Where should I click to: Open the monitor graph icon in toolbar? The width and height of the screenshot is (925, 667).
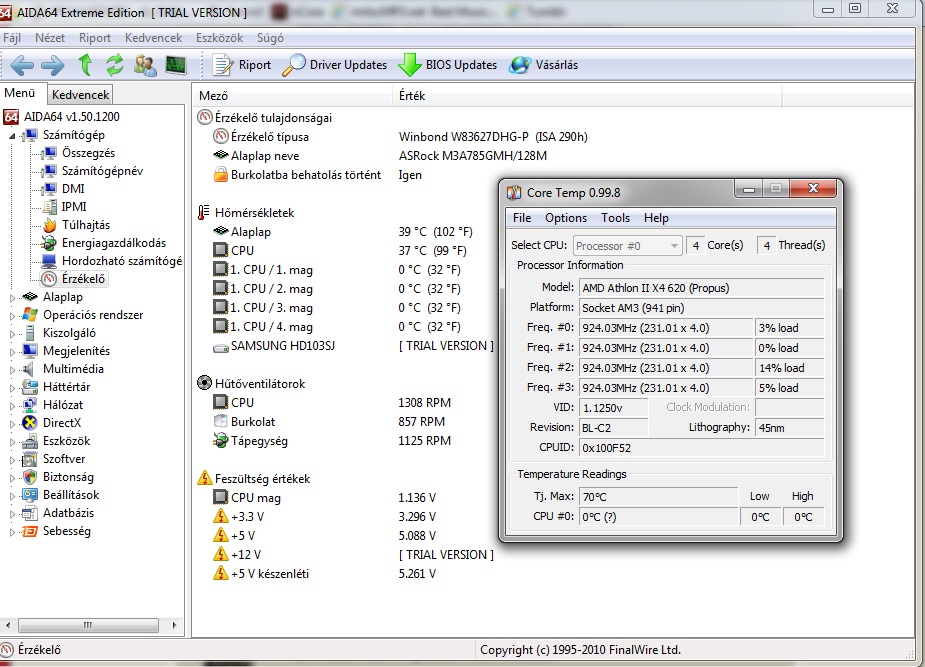(x=176, y=64)
